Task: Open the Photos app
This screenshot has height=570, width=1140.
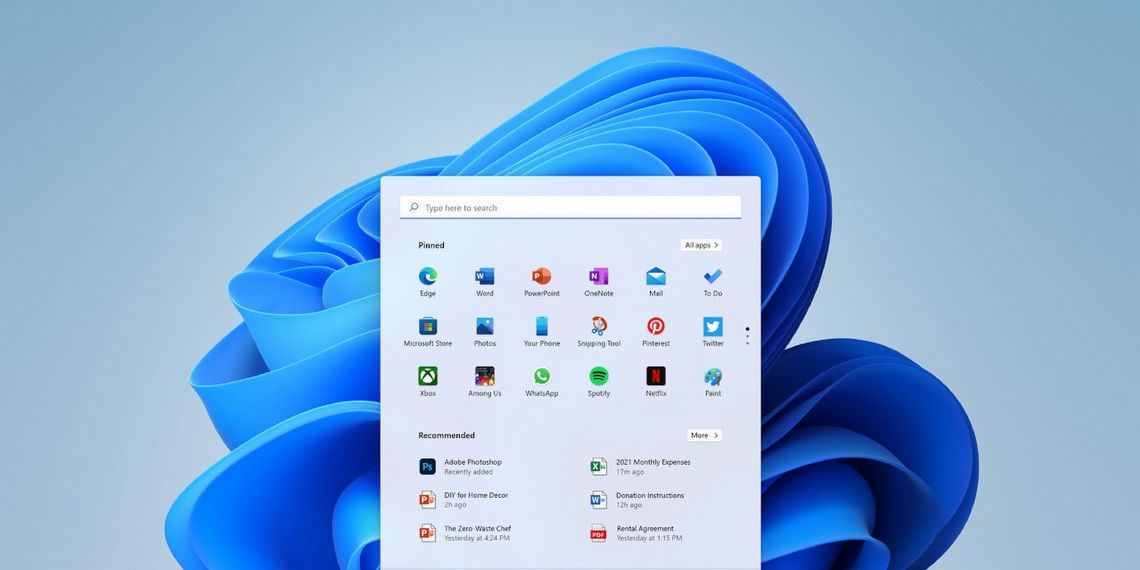Action: (484, 332)
